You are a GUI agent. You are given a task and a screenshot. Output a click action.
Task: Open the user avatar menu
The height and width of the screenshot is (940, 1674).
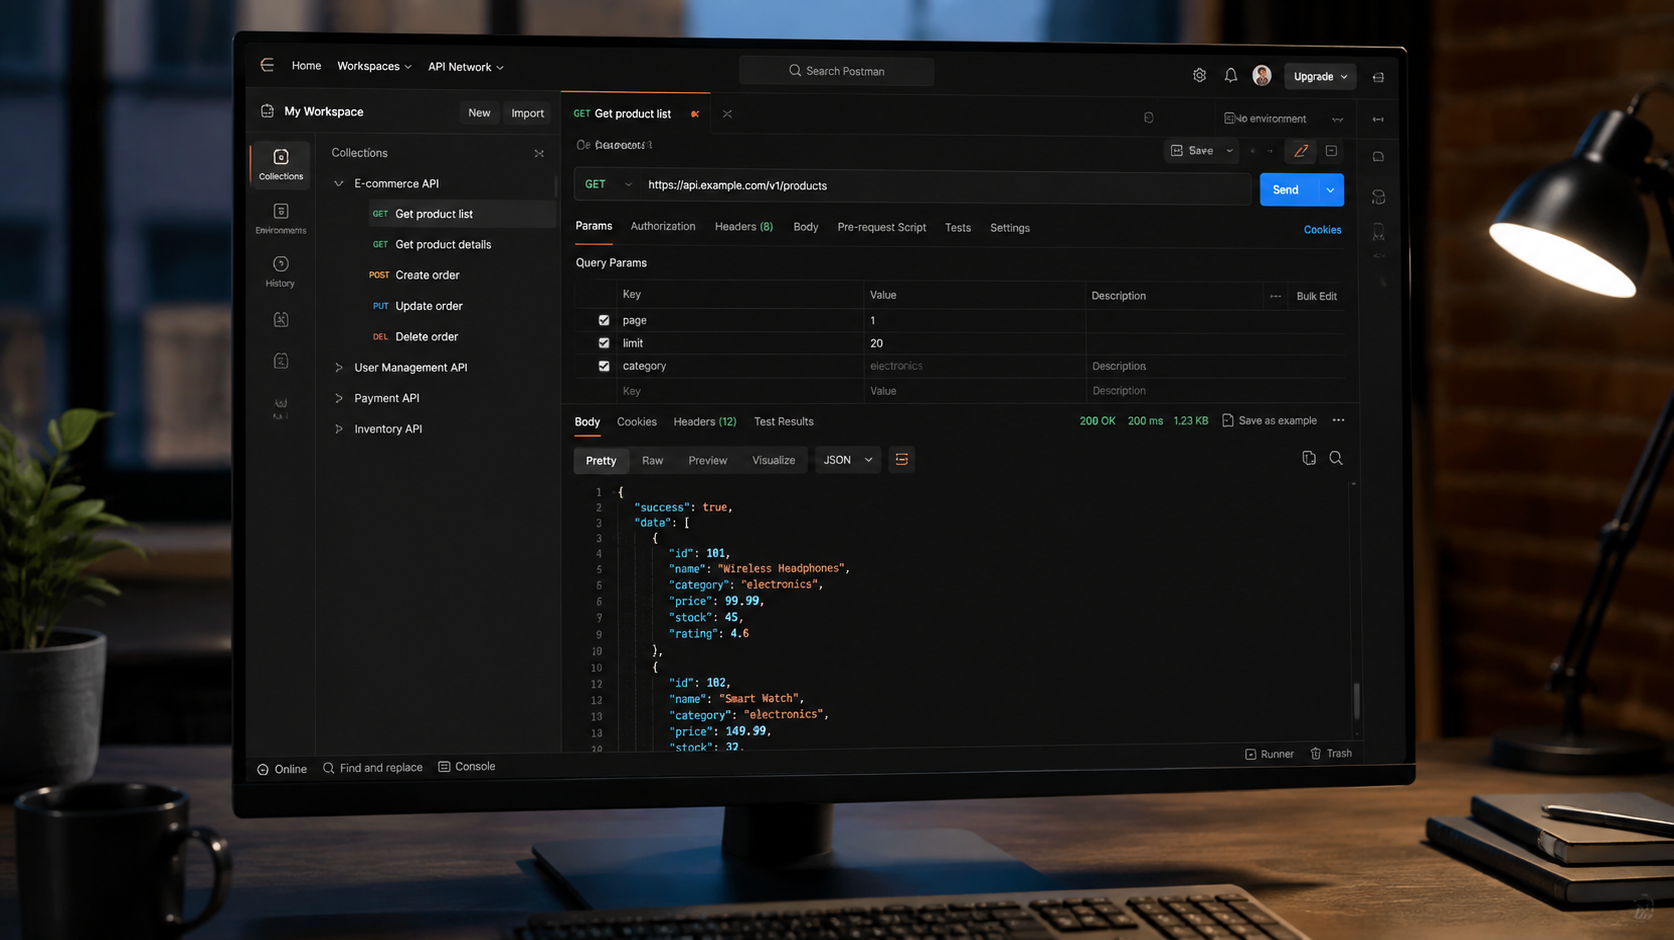(1262, 76)
